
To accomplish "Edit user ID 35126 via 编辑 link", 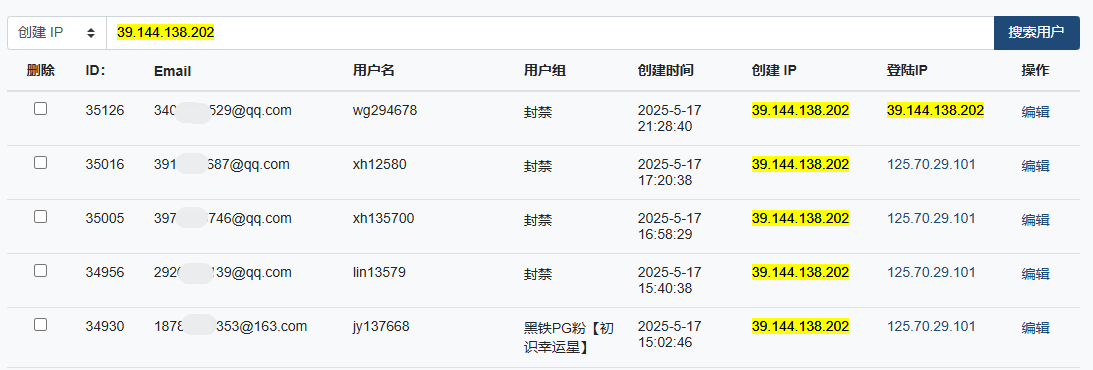I will pos(1035,111).
